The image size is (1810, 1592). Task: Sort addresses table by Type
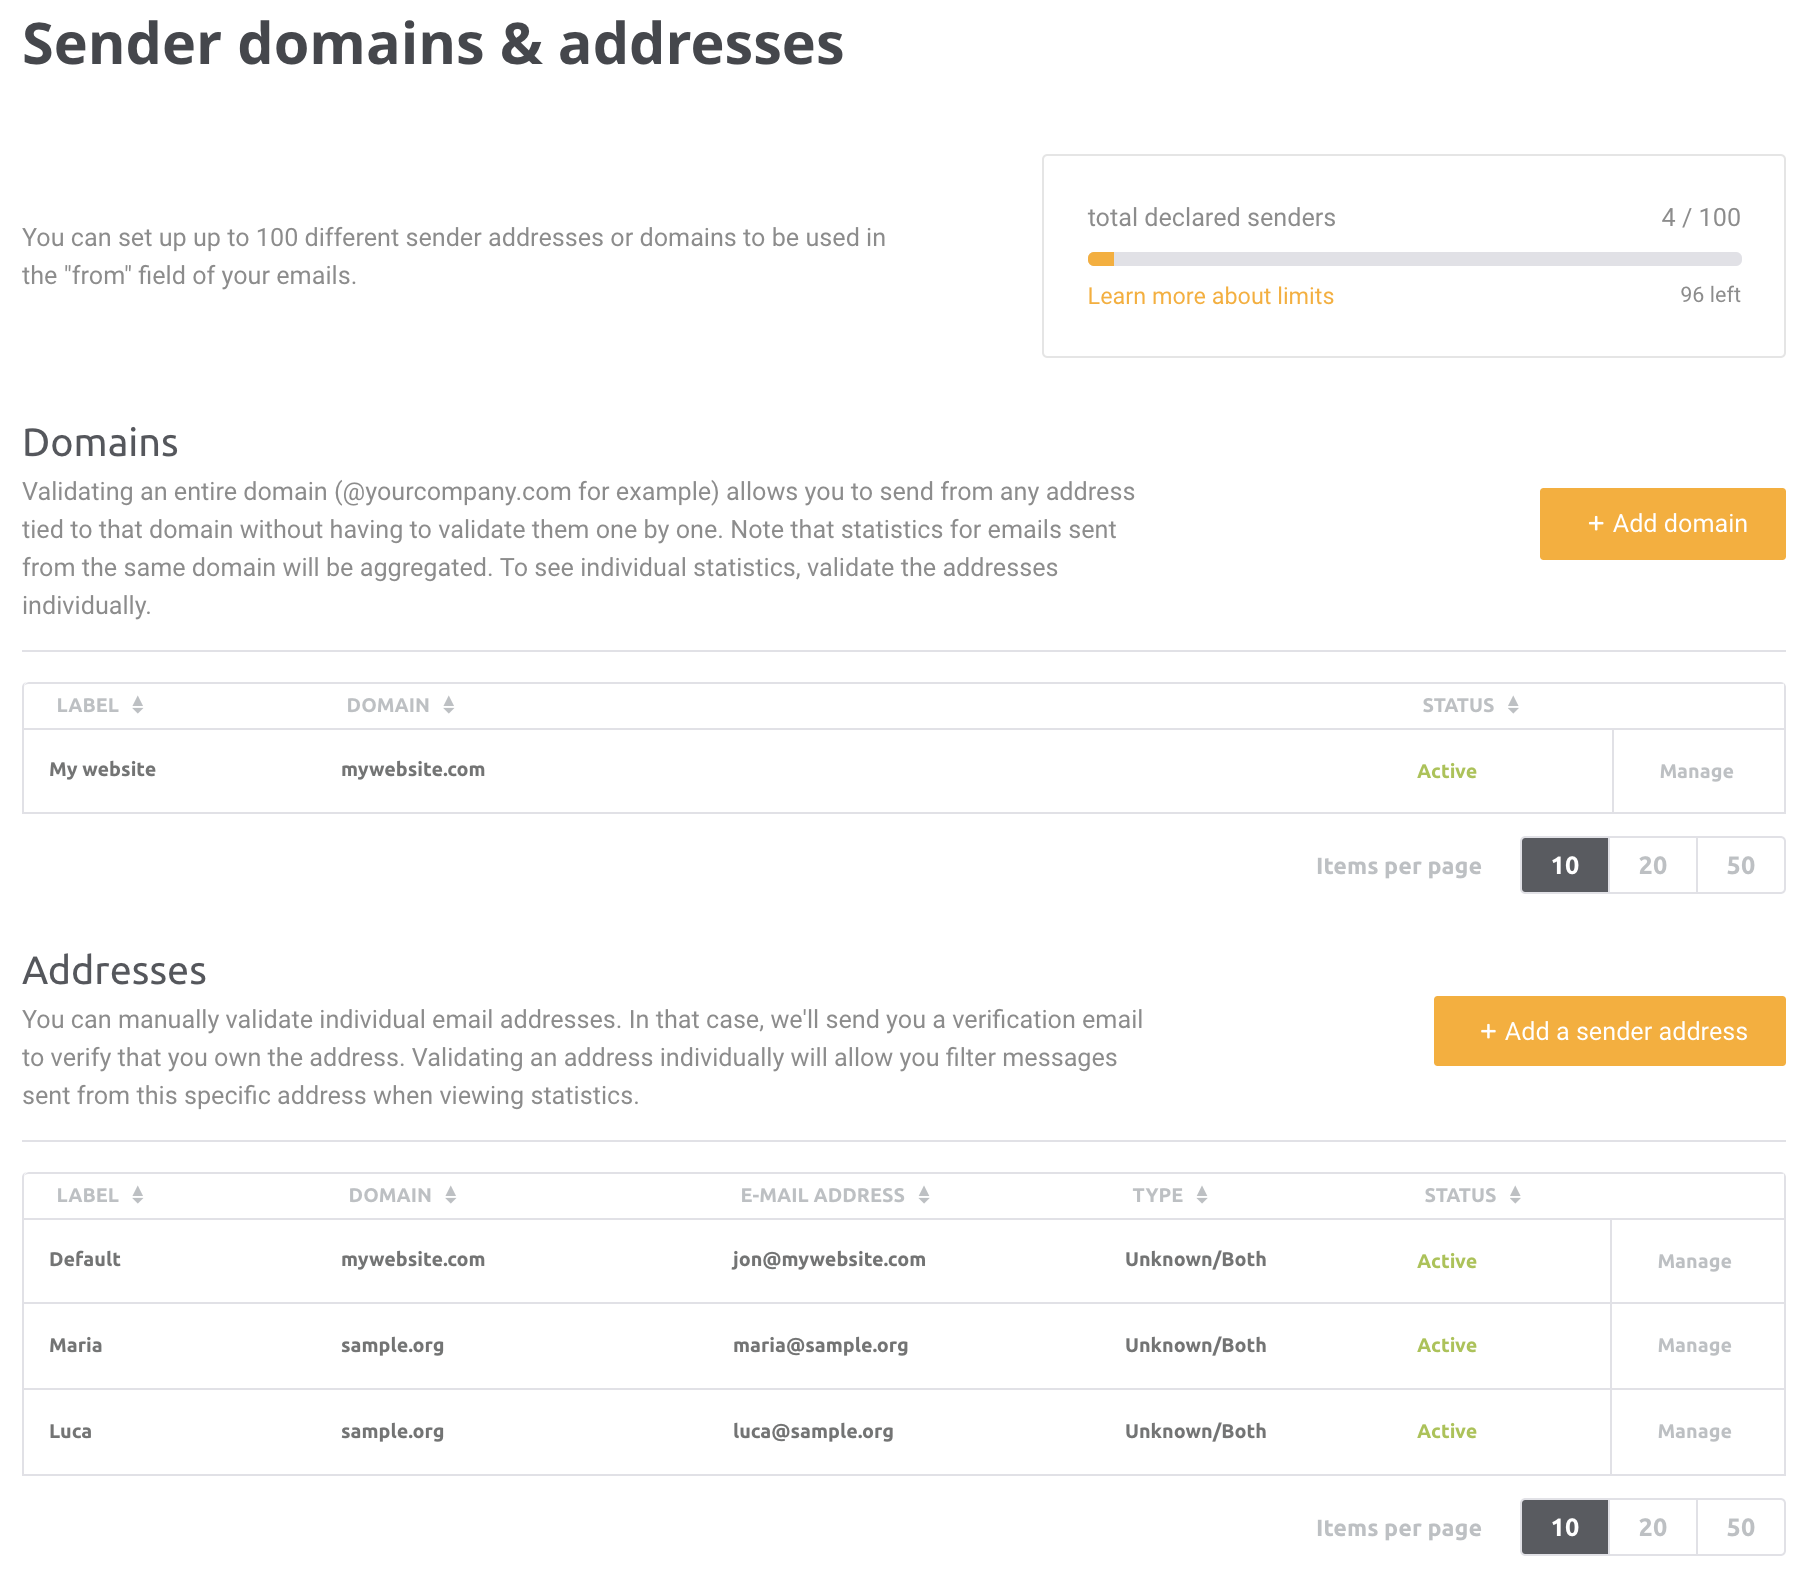[1170, 1195]
